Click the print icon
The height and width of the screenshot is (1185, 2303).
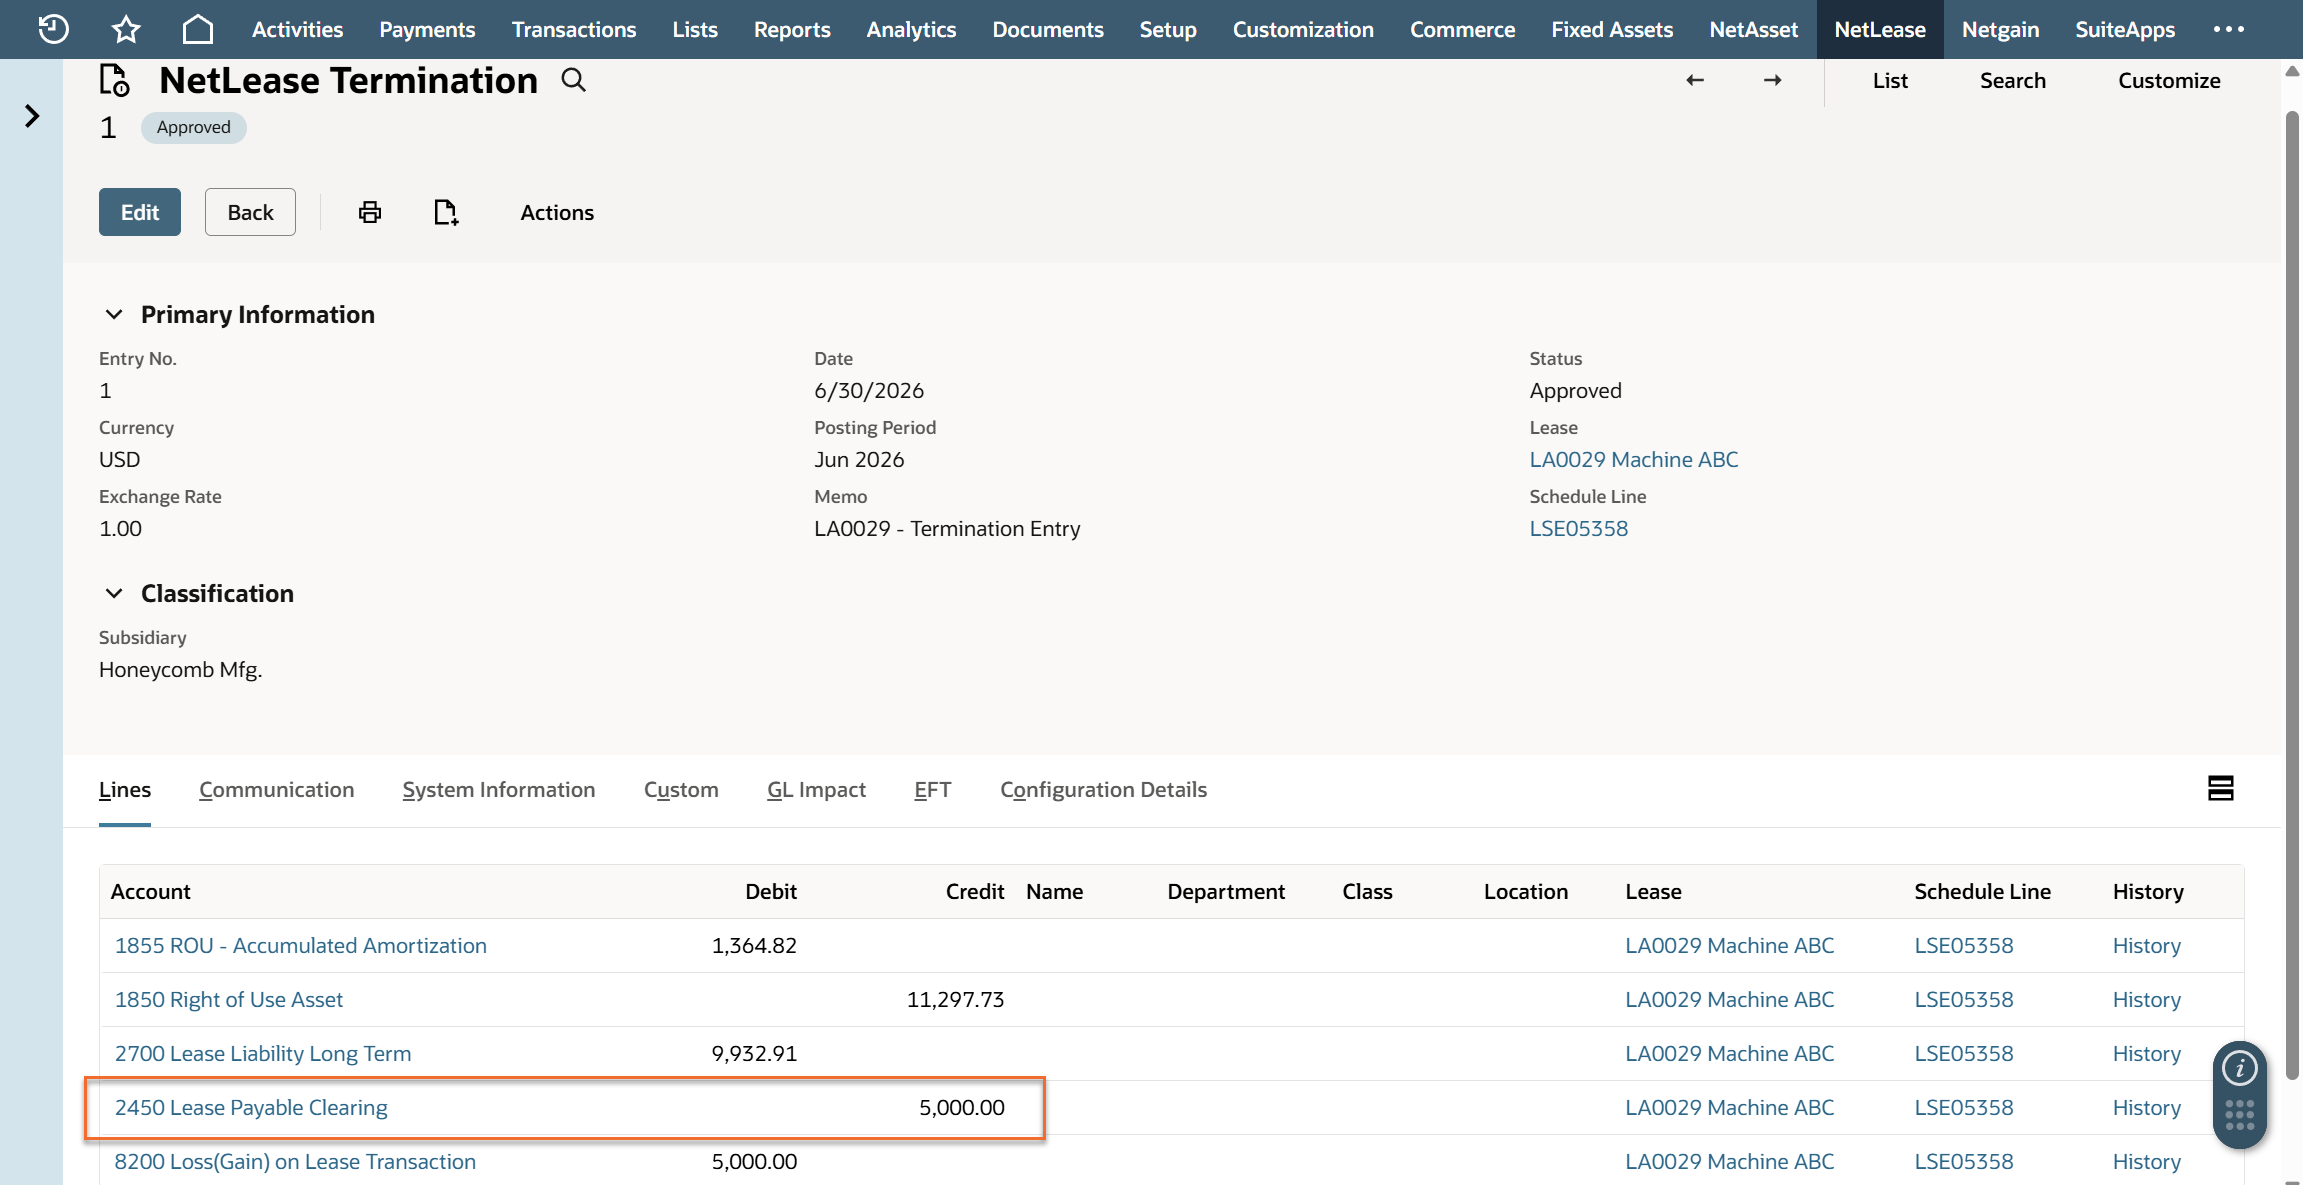pos(370,212)
